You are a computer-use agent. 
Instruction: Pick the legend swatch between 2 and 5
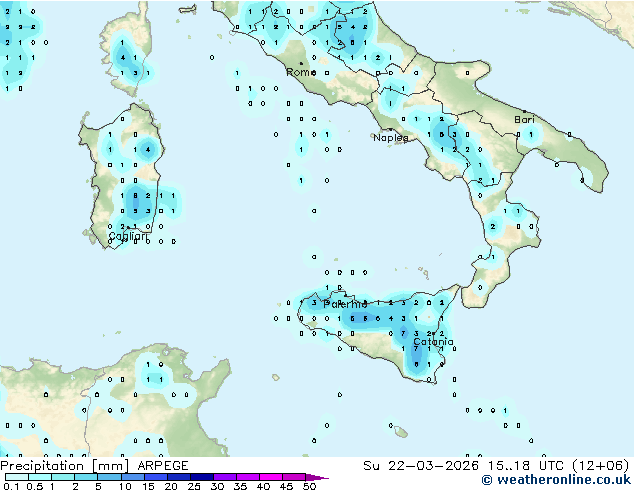pos(86,477)
